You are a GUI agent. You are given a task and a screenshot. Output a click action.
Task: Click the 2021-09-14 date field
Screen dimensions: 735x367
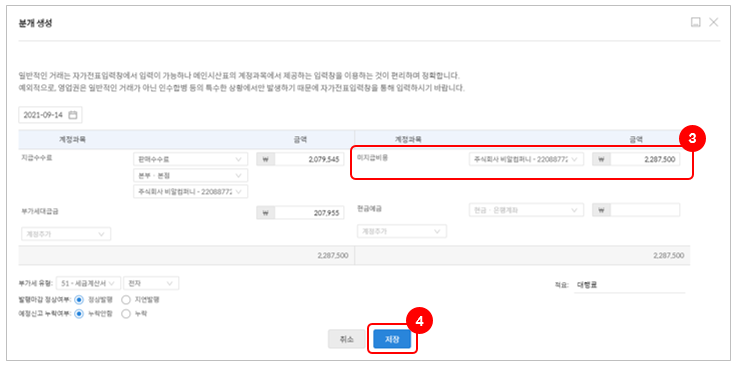(50, 115)
